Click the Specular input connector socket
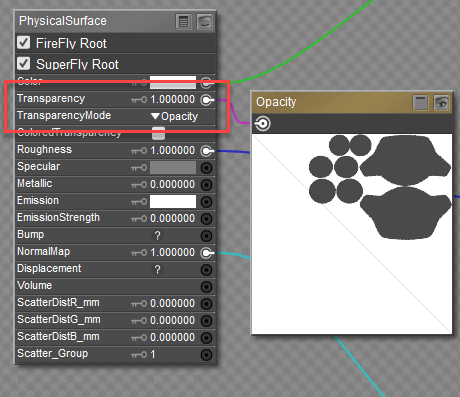 coord(206,168)
